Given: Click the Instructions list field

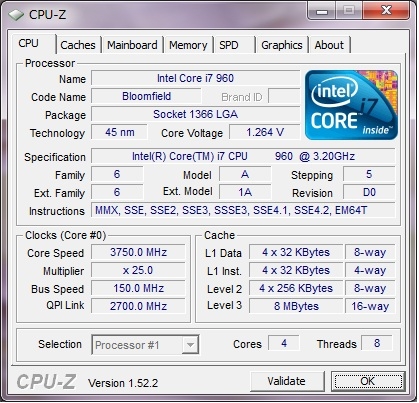Looking at the screenshot, I should tap(243, 211).
